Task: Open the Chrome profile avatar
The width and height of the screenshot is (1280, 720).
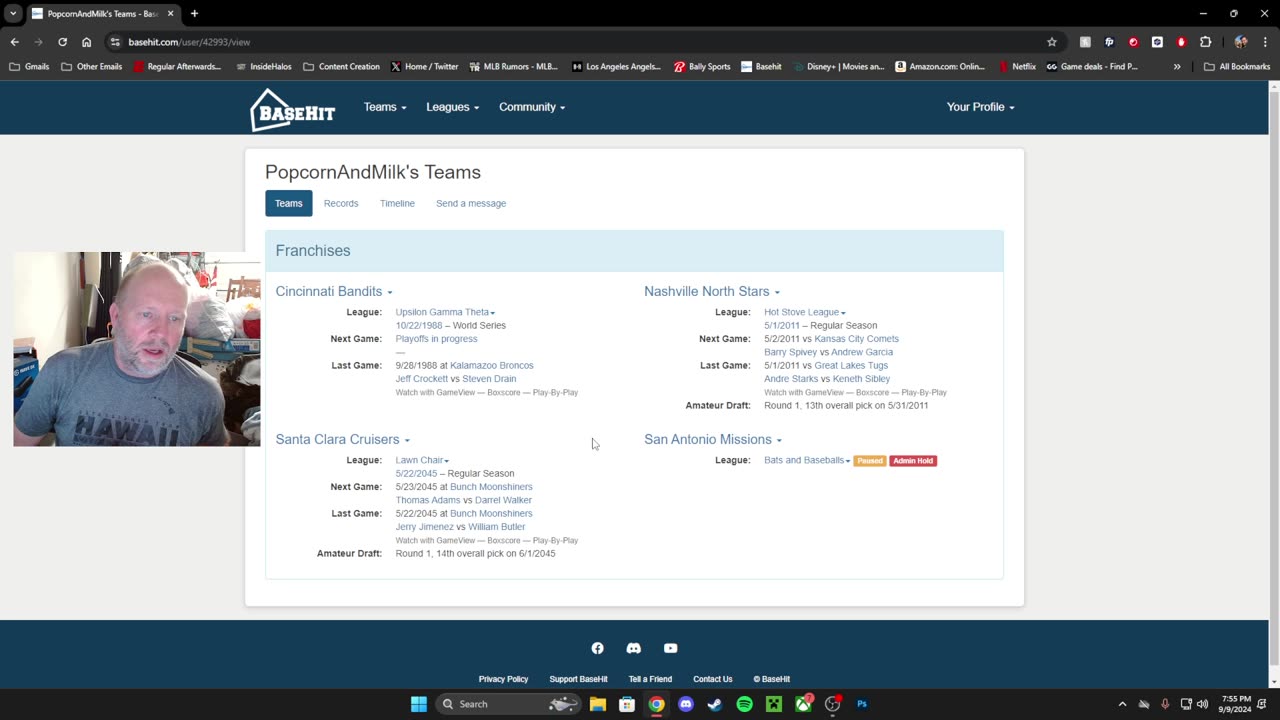Action: 1241,42
